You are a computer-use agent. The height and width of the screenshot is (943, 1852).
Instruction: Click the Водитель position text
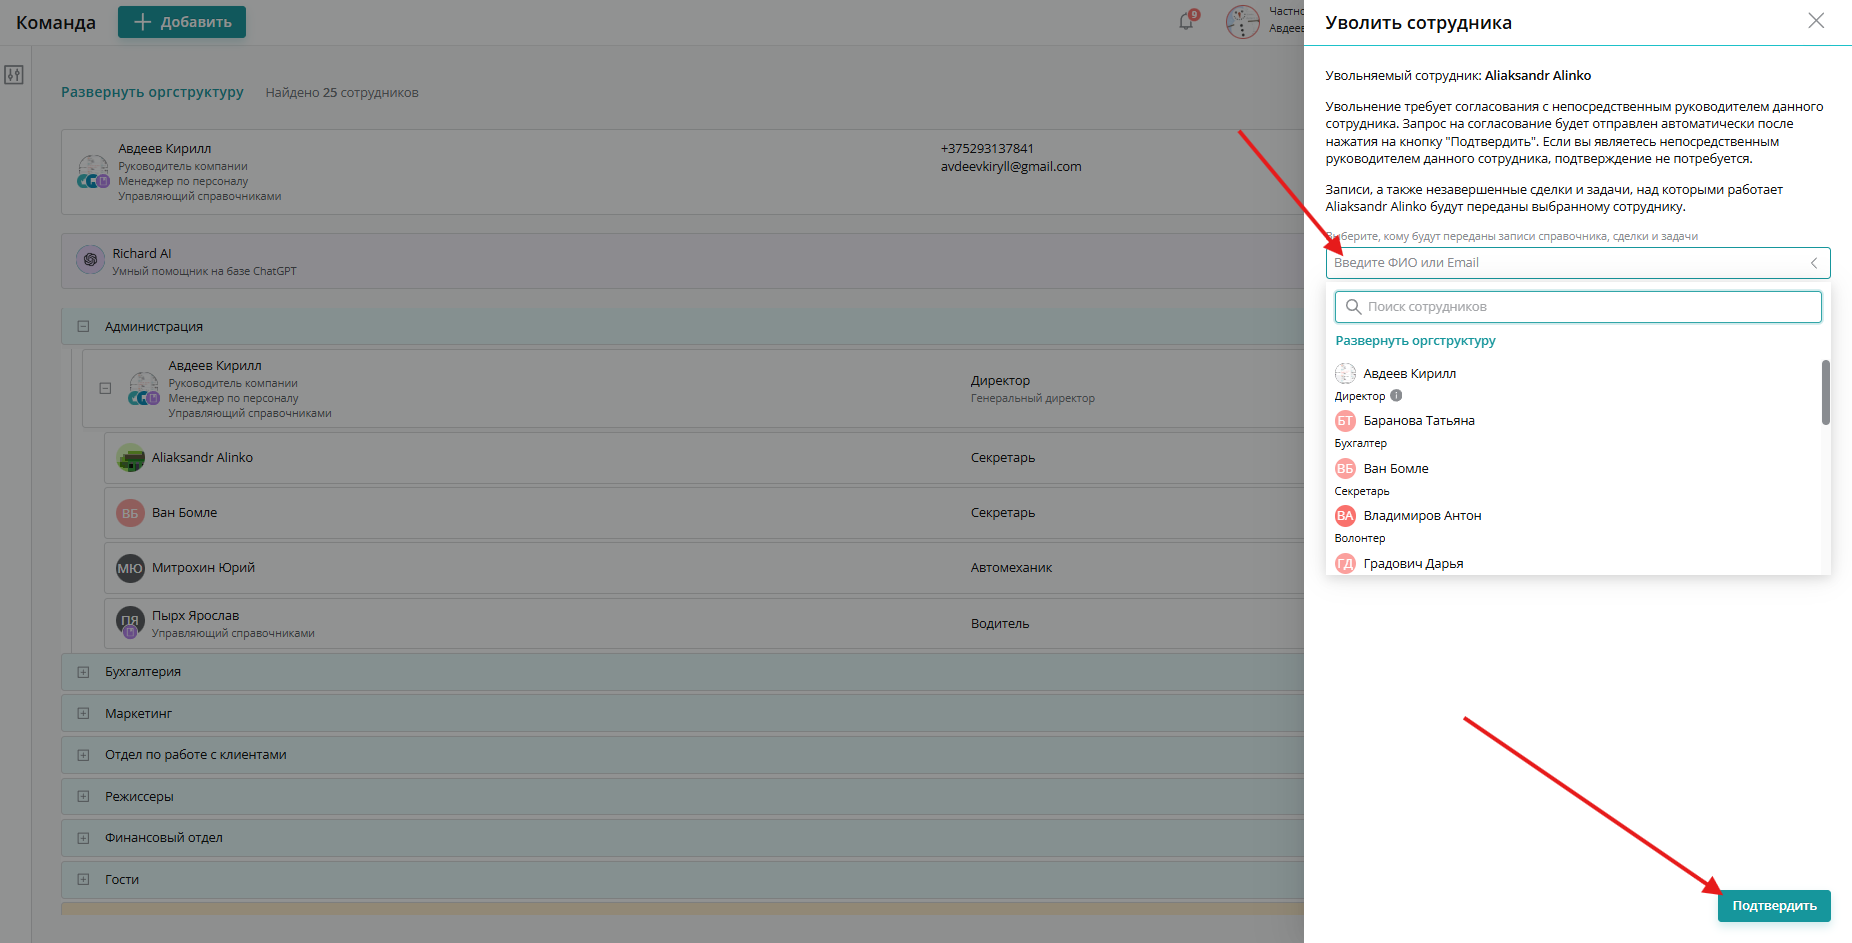click(1000, 624)
